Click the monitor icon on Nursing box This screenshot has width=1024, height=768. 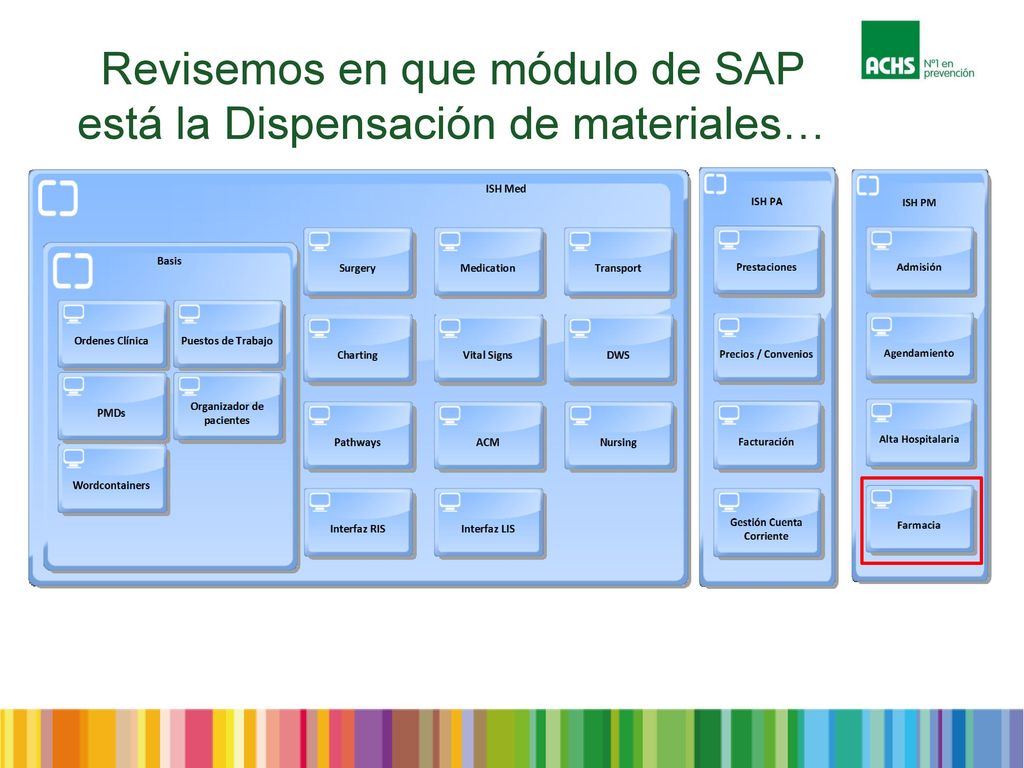point(580,415)
